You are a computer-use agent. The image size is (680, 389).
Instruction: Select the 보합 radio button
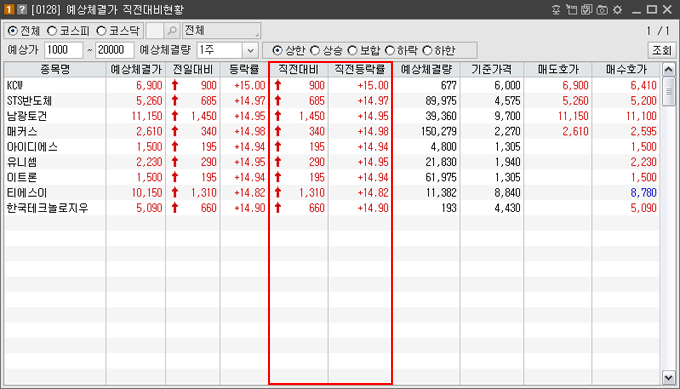pyautogui.click(x=353, y=51)
